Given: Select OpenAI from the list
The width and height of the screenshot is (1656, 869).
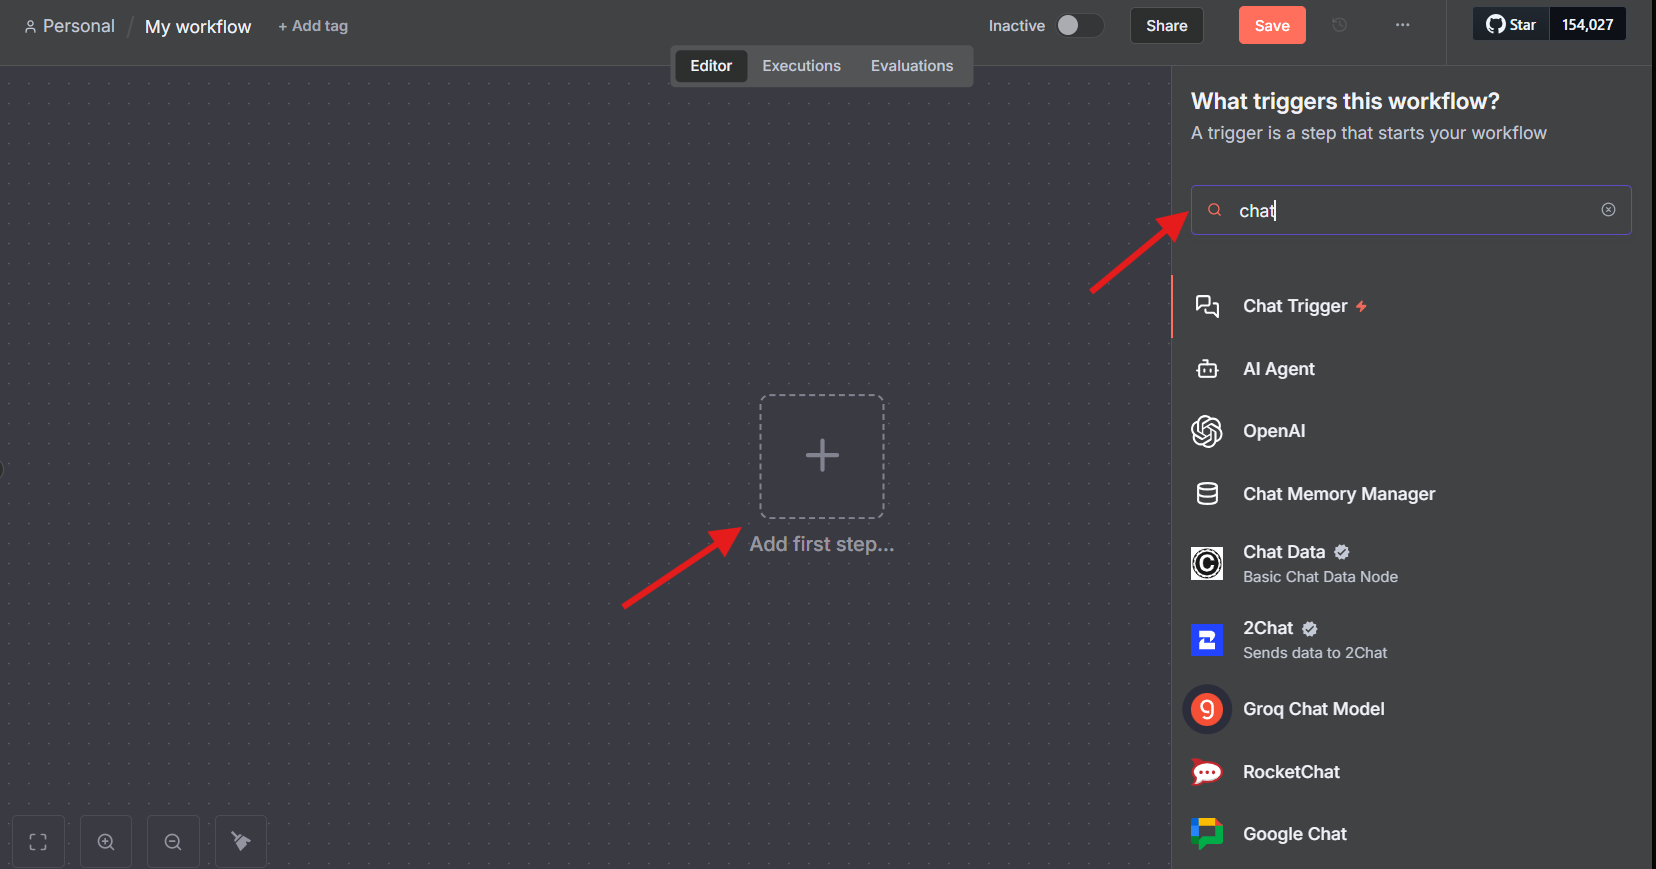Looking at the screenshot, I should (x=1411, y=431).
